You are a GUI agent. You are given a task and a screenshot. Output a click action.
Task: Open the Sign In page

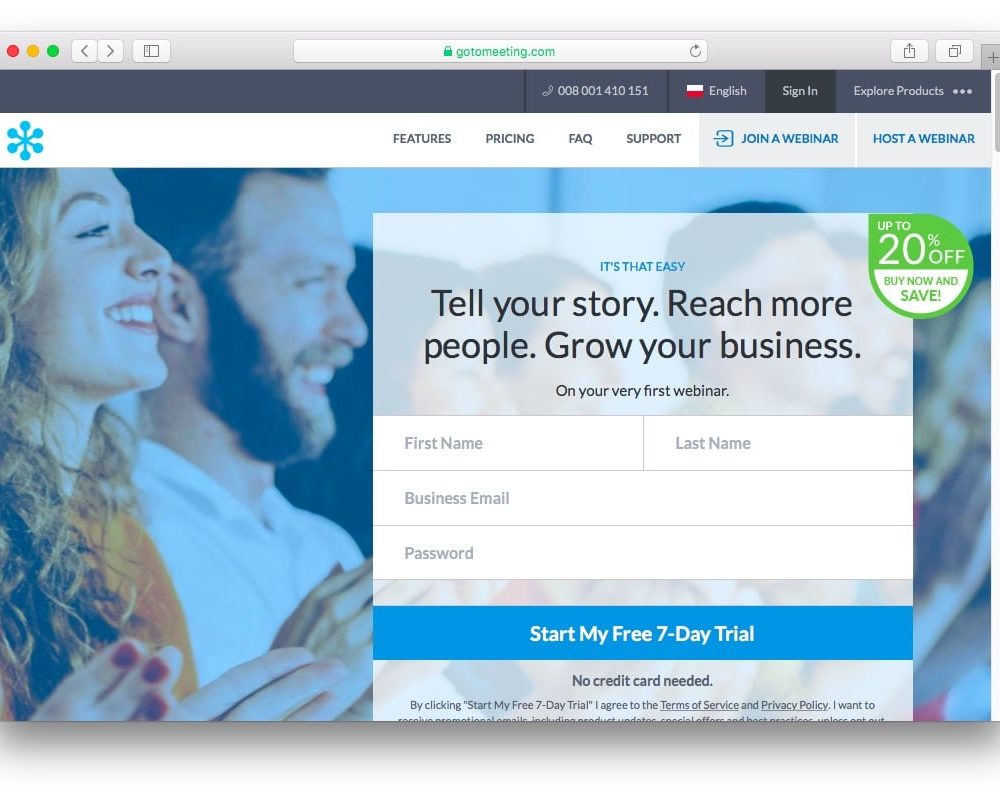800,91
